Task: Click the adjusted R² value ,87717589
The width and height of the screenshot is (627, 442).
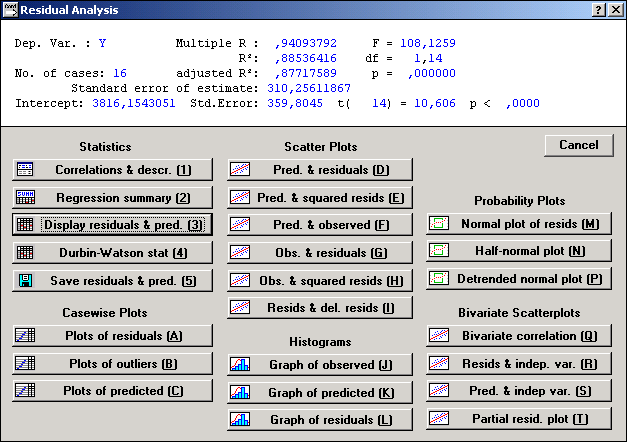Action: pos(306,73)
